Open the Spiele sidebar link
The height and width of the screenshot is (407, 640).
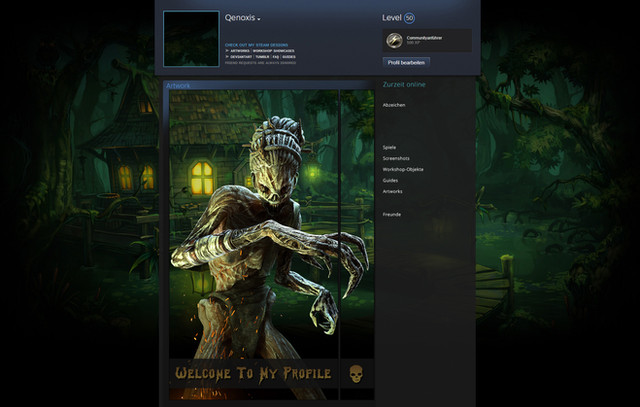click(389, 147)
